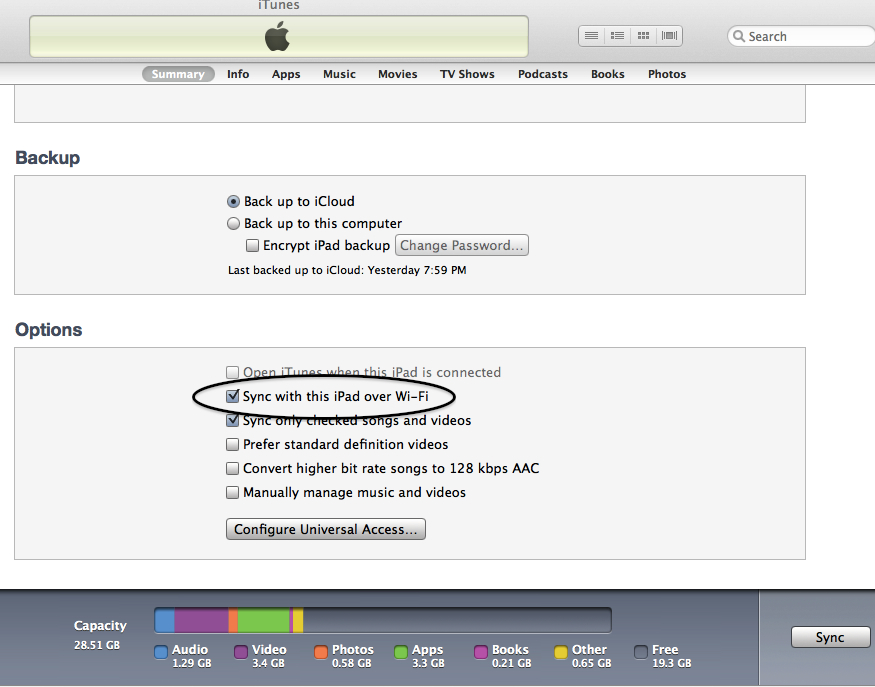Switch to Cover Flow view icon
The width and height of the screenshot is (875, 687).
(669, 36)
